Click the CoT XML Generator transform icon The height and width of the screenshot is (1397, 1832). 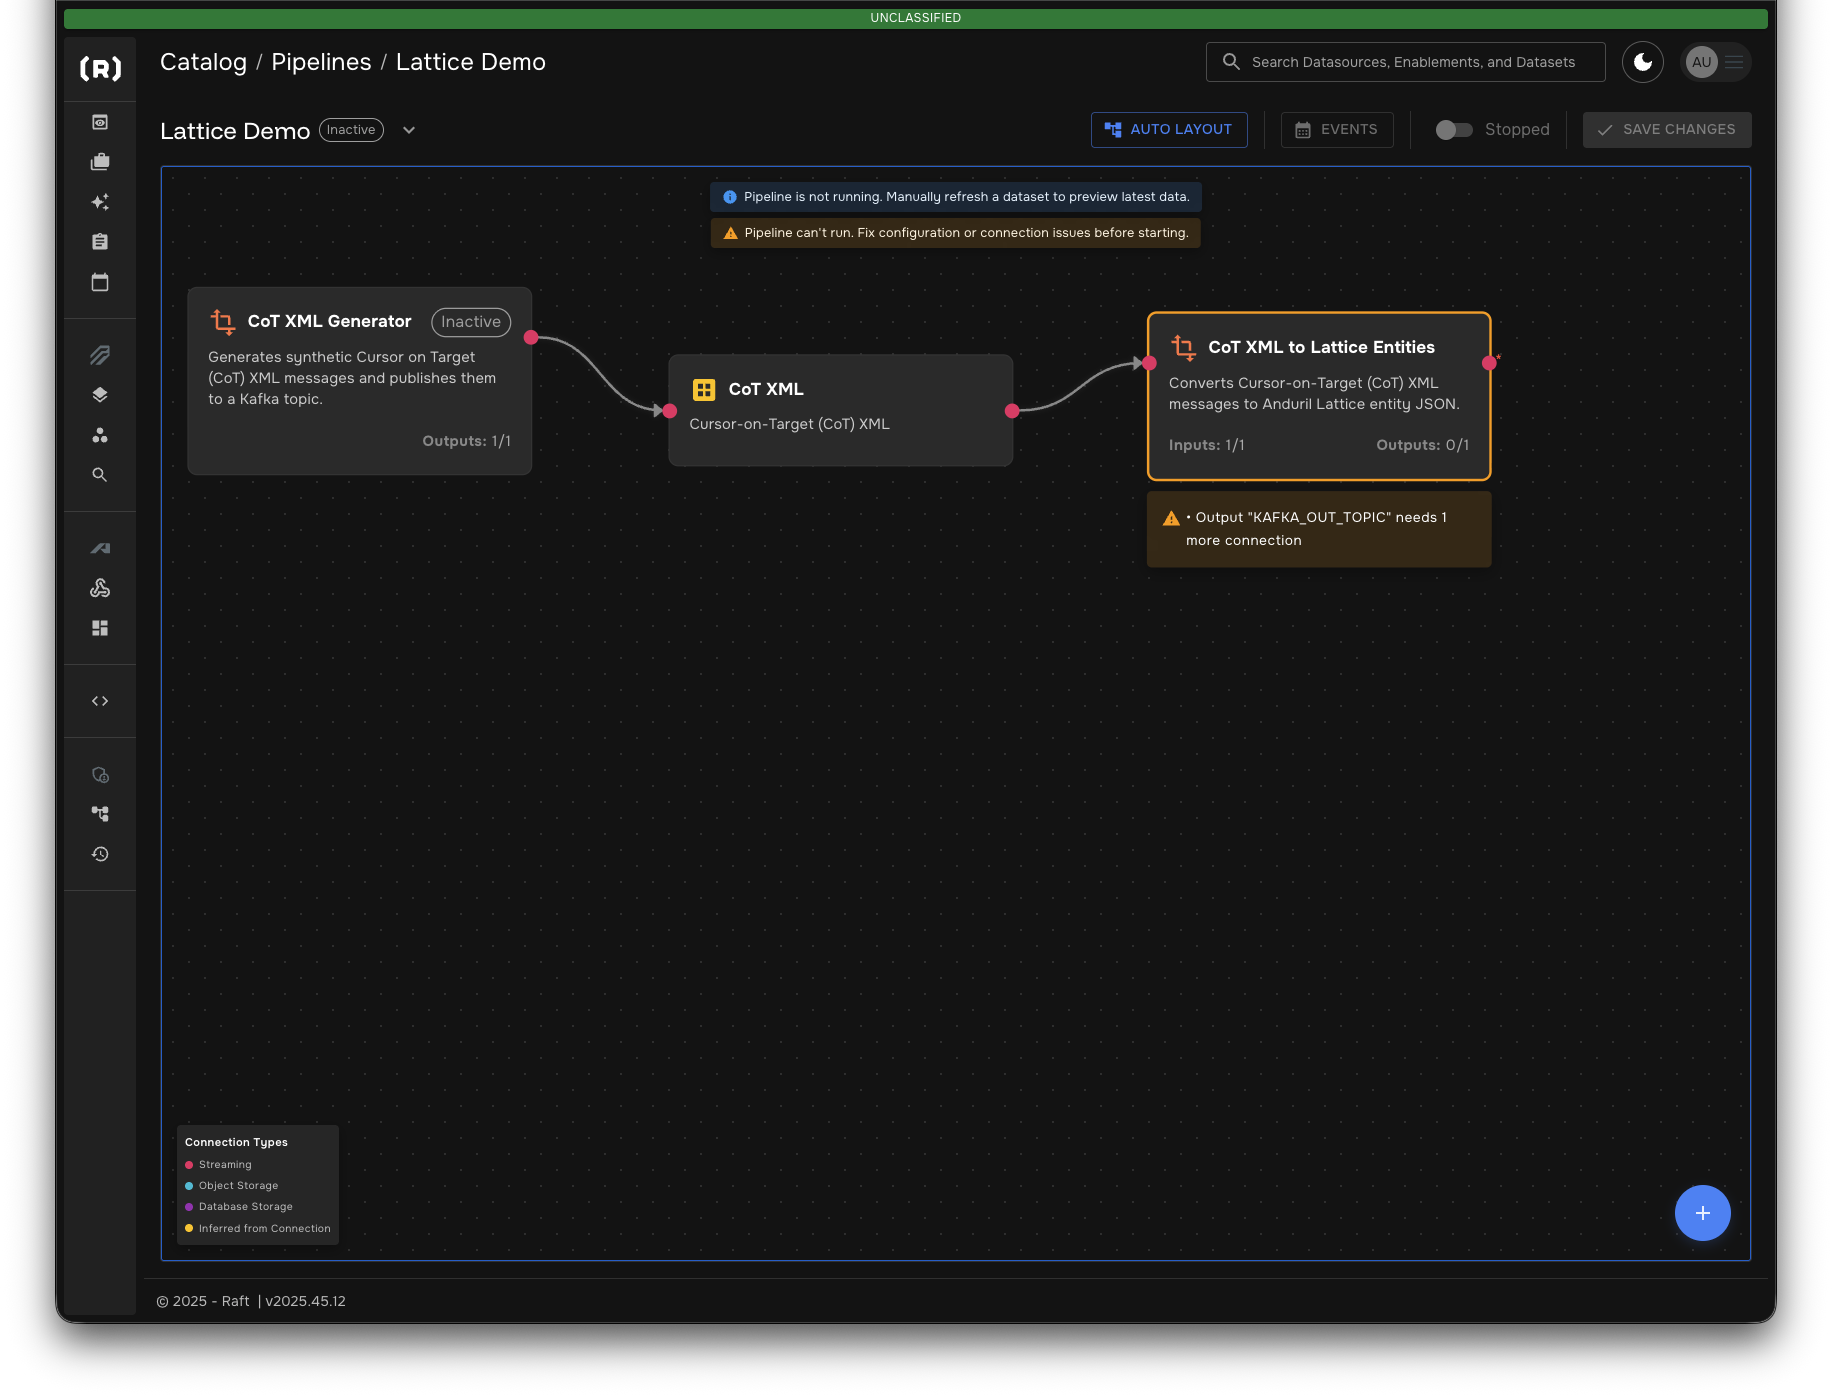(x=222, y=322)
